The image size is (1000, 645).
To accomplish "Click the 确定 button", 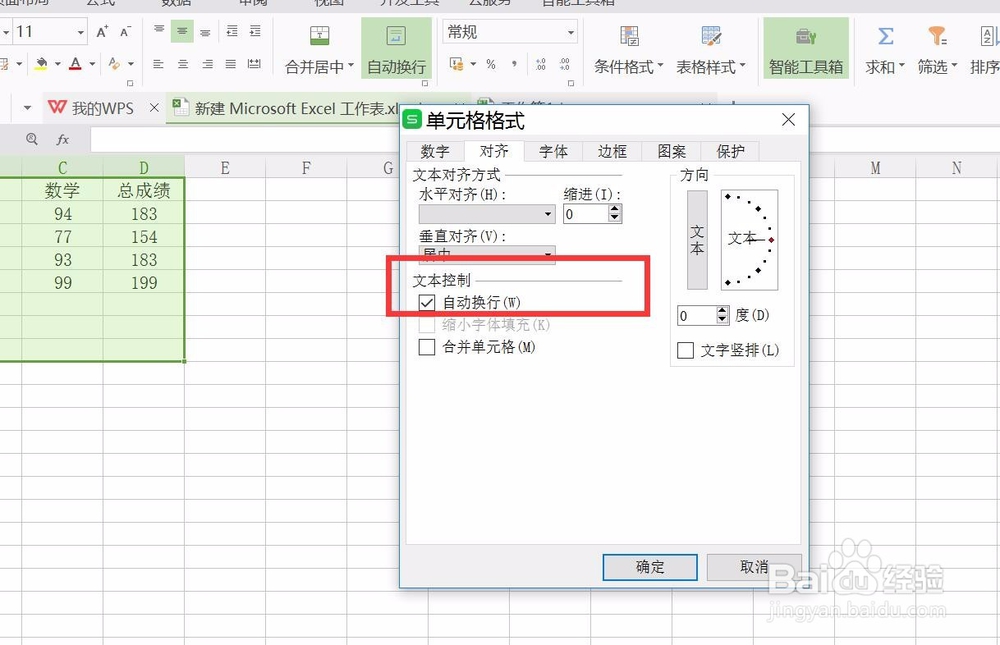I will [649, 567].
